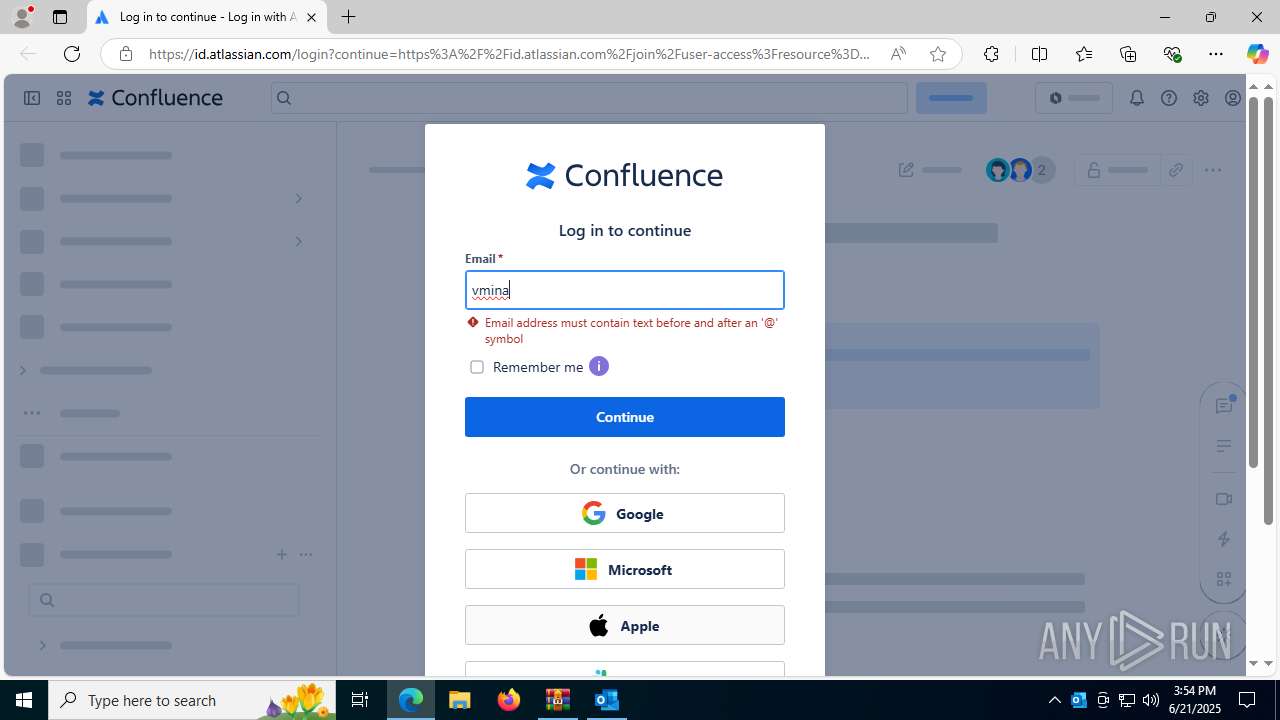
Task: Click the search magnifier in the Confluence header
Action: pos(284,98)
